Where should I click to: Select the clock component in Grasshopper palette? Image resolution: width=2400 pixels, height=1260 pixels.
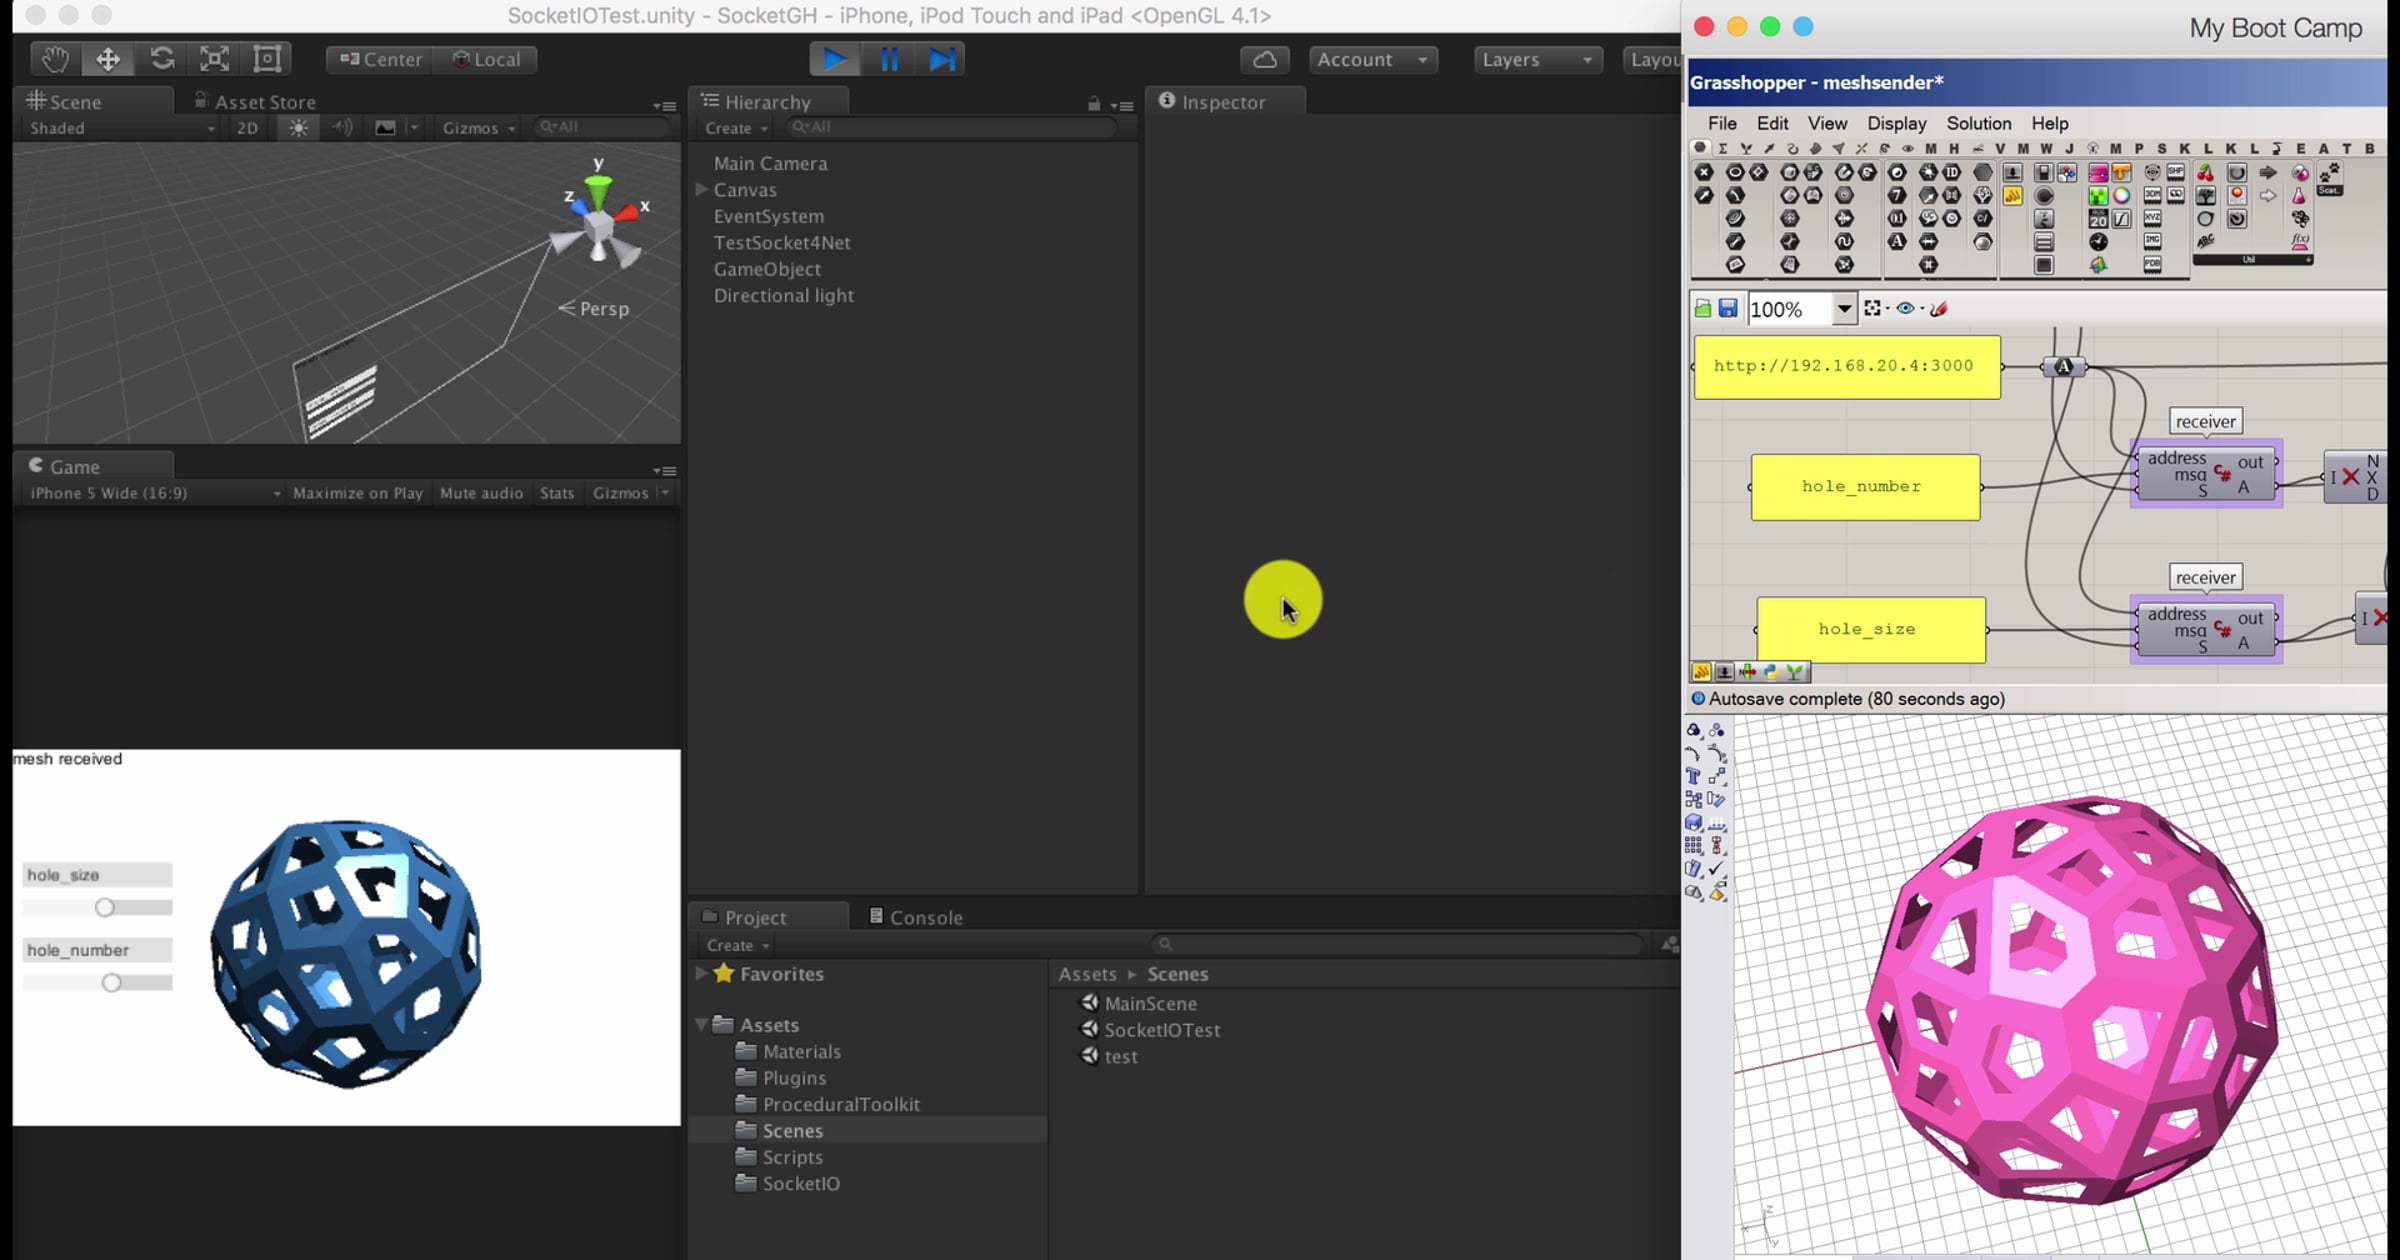[x=2098, y=242]
